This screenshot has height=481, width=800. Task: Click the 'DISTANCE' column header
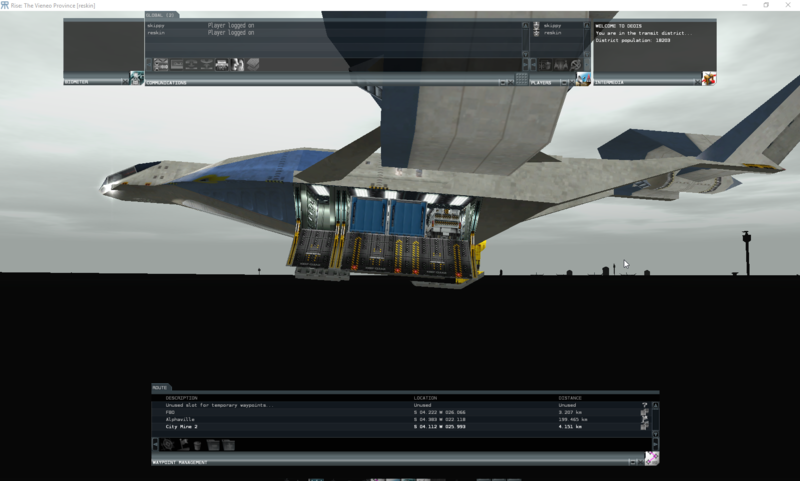[x=570, y=398]
